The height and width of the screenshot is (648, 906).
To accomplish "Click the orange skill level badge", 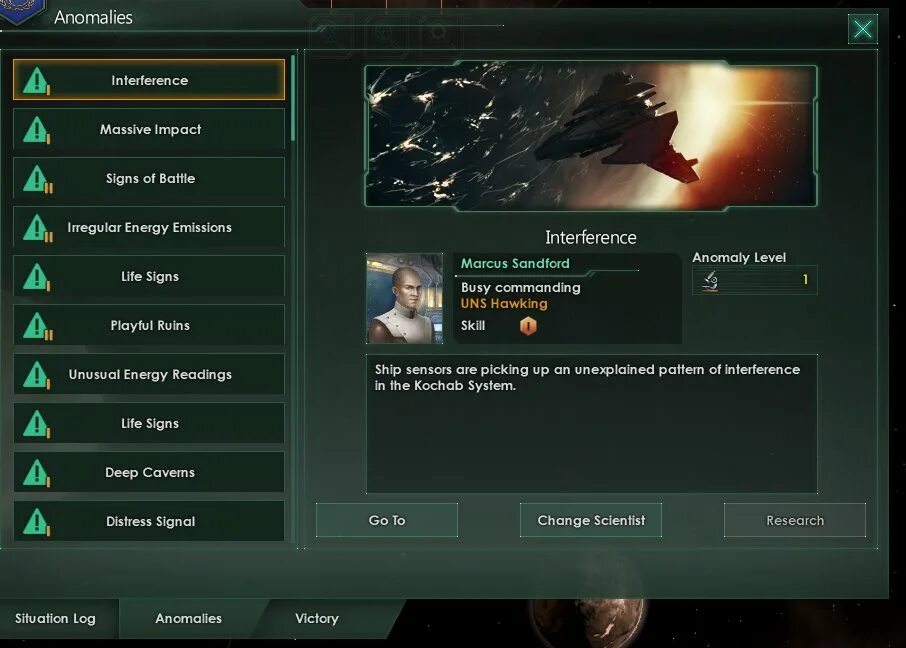I will [528, 326].
